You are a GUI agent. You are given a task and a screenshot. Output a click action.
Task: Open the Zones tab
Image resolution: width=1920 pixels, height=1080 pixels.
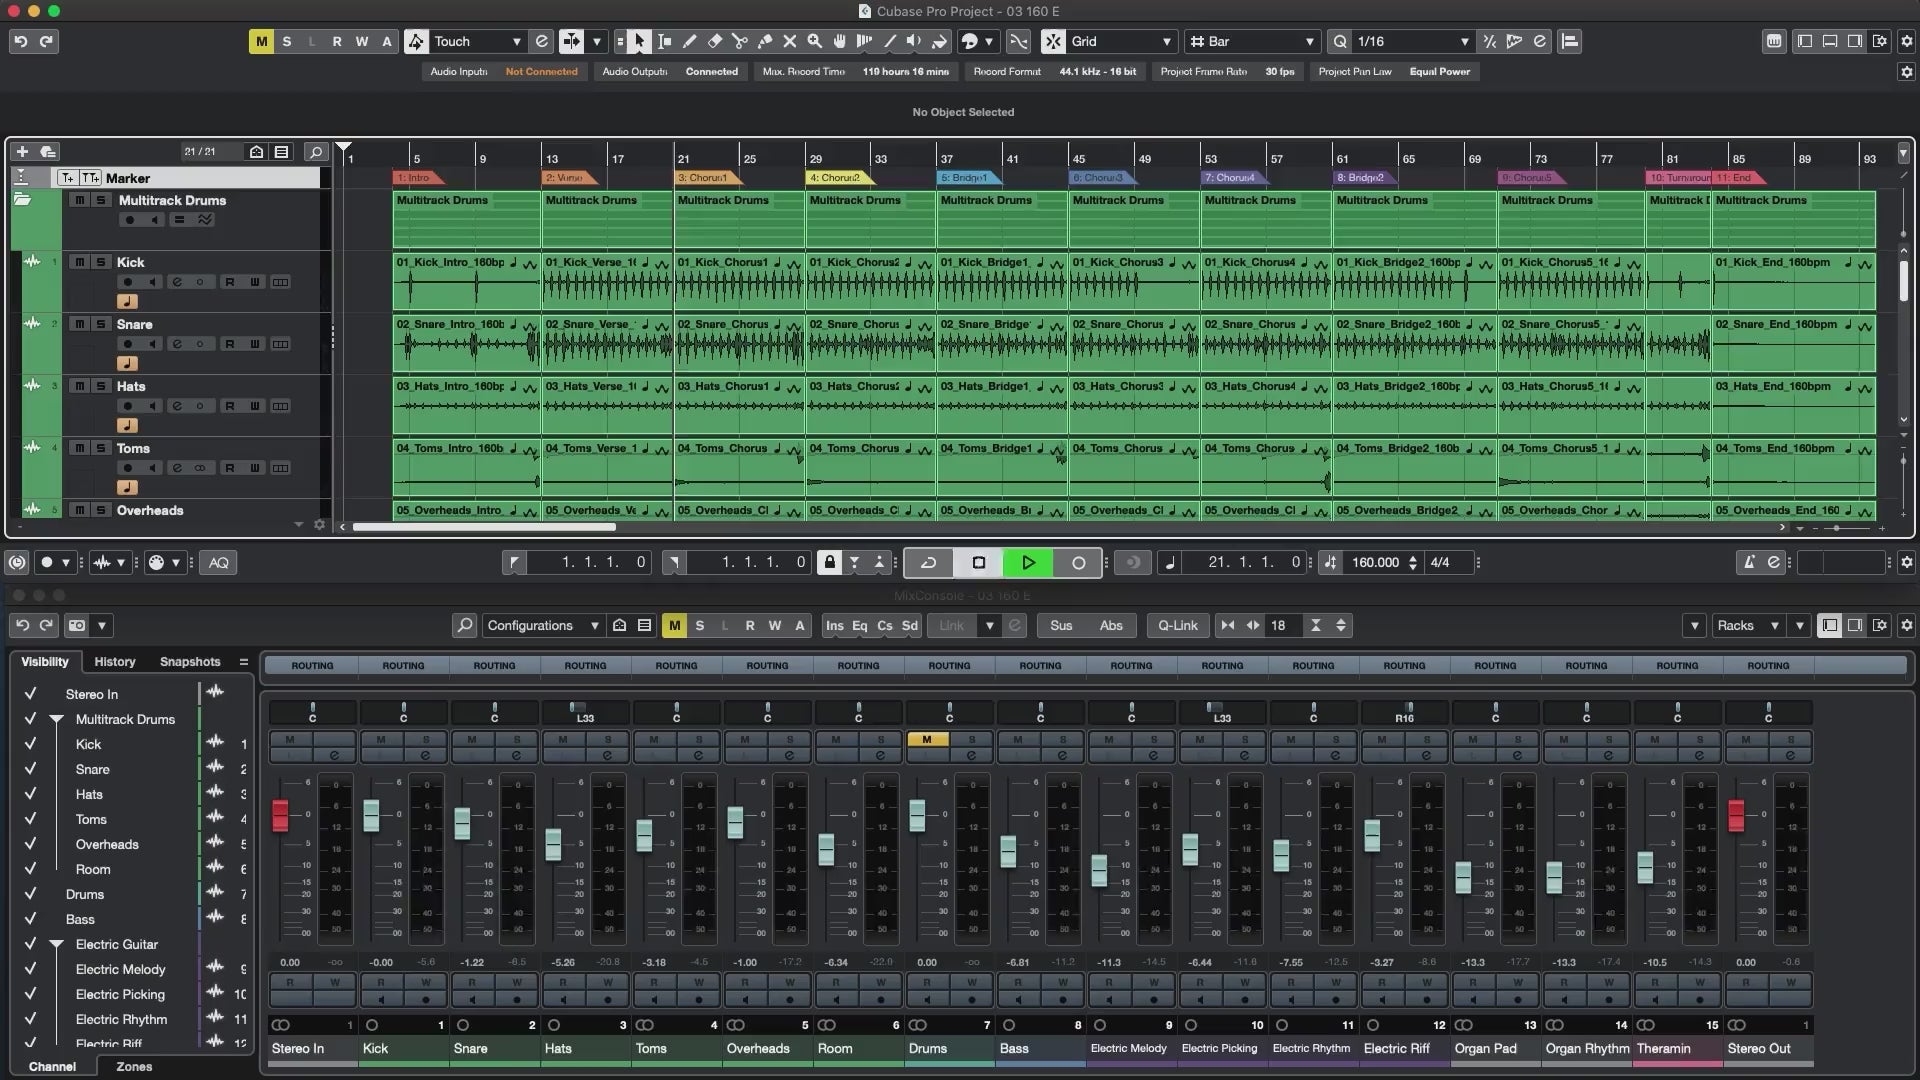tap(134, 1066)
